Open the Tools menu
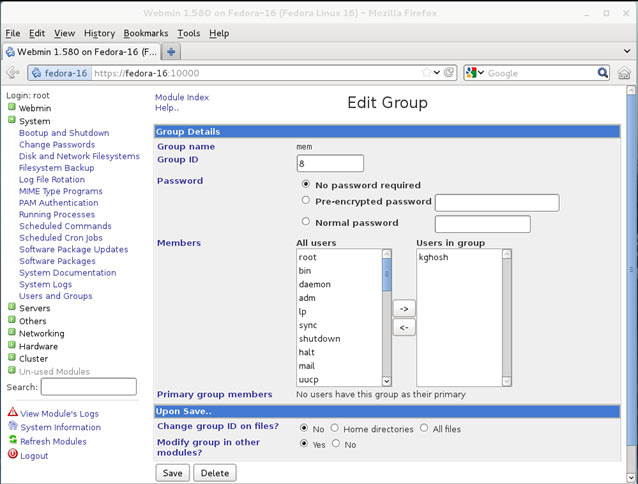This screenshot has width=638, height=484. click(188, 33)
